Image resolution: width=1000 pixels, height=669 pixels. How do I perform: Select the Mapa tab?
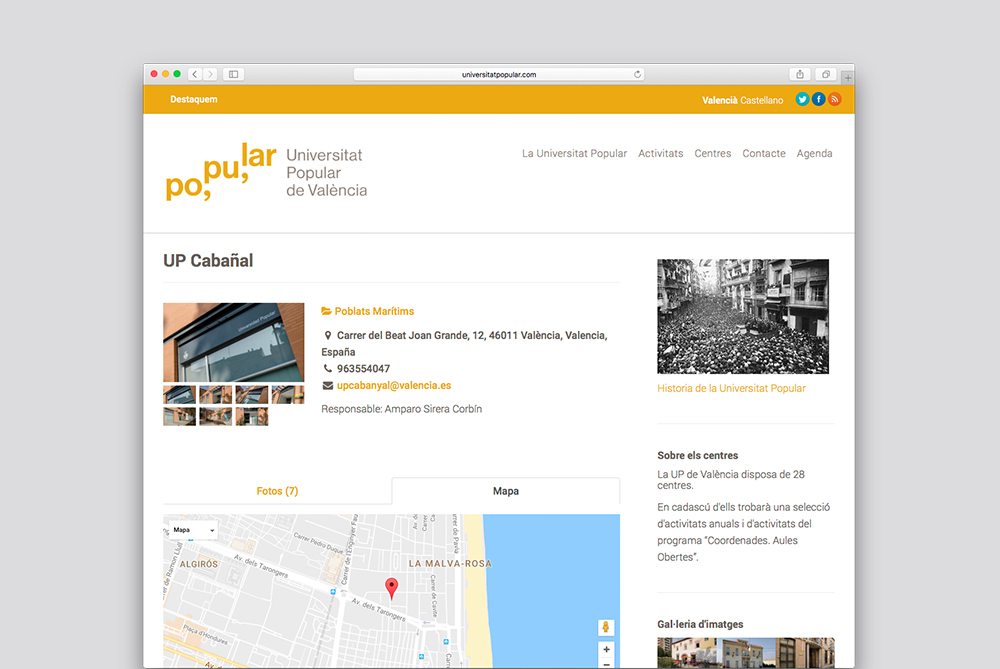tap(506, 491)
